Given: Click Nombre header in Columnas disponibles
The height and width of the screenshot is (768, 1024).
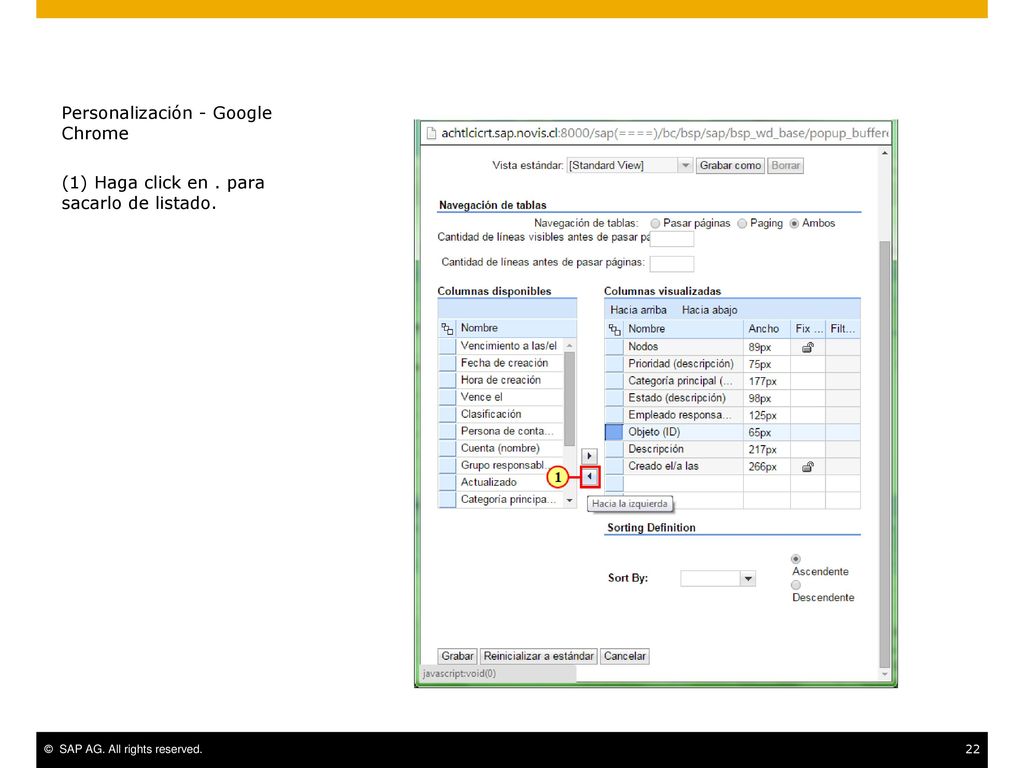Looking at the screenshot, I should click(517, 328).
